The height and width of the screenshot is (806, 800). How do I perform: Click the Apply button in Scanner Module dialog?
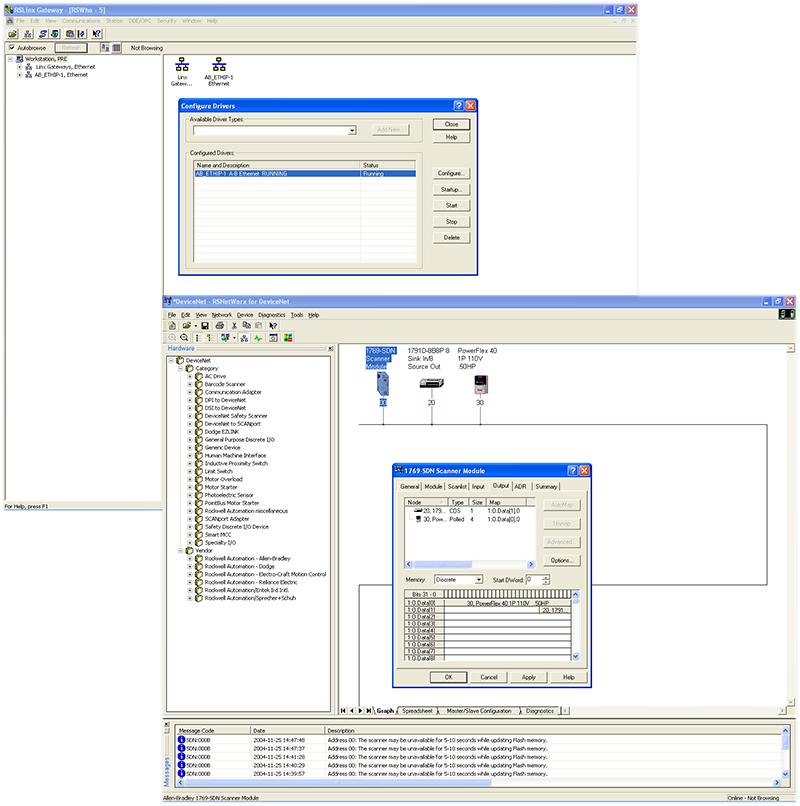coord(528,677)
